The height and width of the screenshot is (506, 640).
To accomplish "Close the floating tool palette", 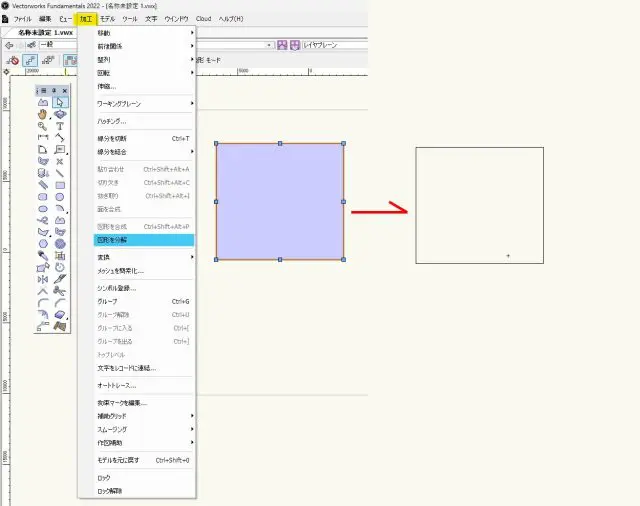I will click(63, 90).
